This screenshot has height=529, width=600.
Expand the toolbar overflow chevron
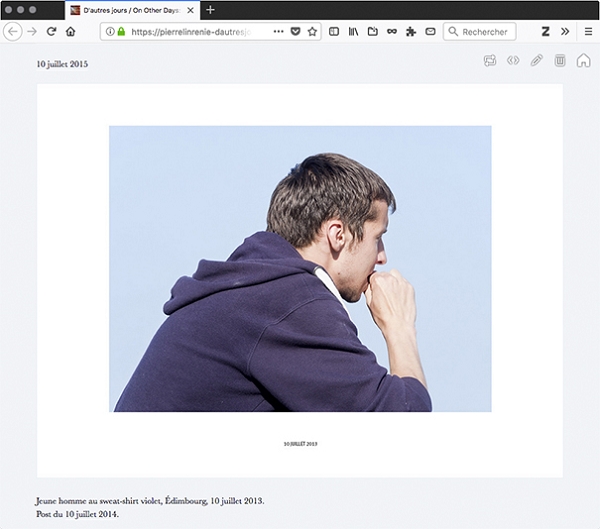coord(565,32)
